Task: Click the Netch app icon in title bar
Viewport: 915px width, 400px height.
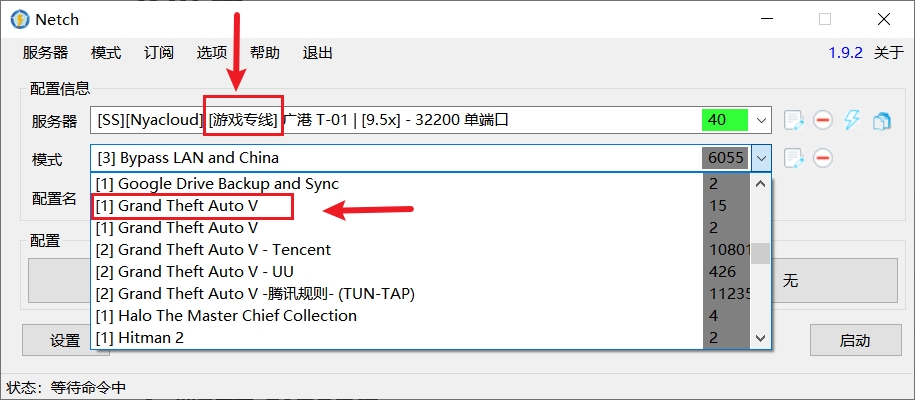Action: click(x=17, y=19)
